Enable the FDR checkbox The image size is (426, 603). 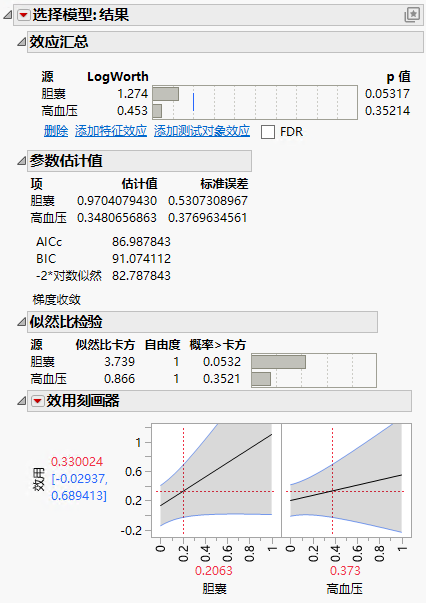pos(268,132)
